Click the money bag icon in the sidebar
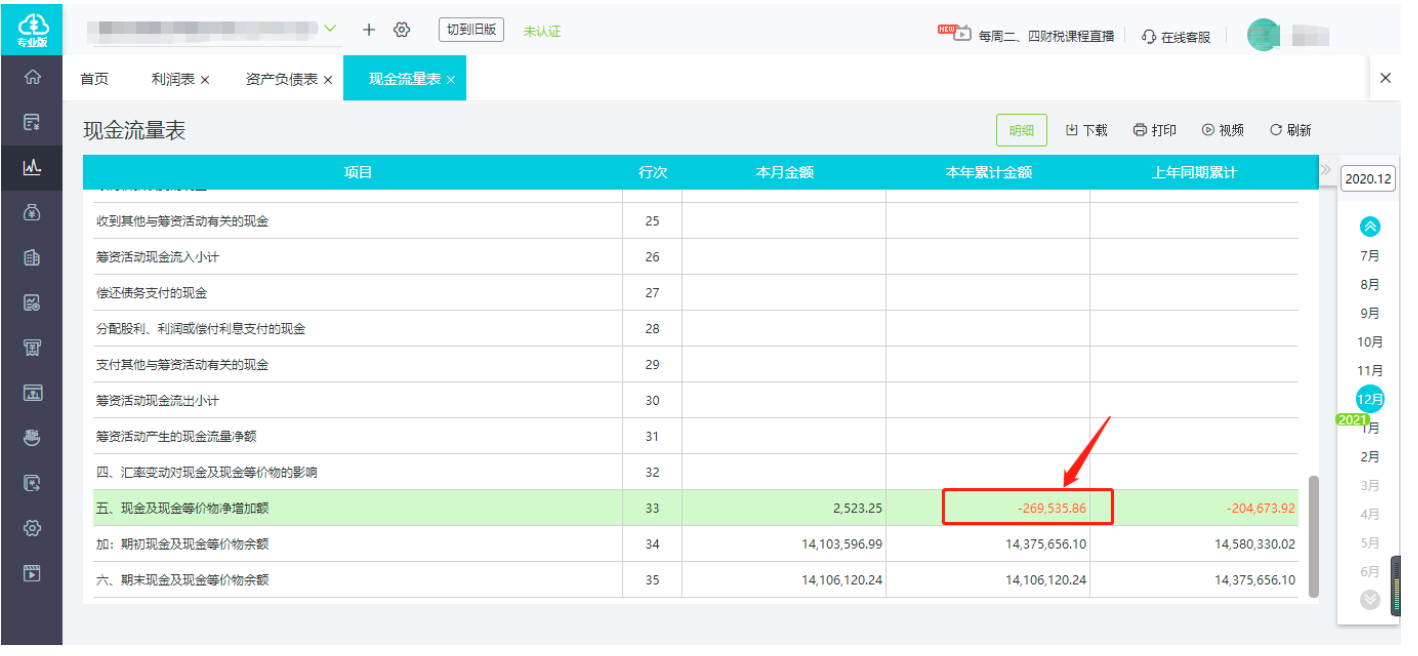 32,212
